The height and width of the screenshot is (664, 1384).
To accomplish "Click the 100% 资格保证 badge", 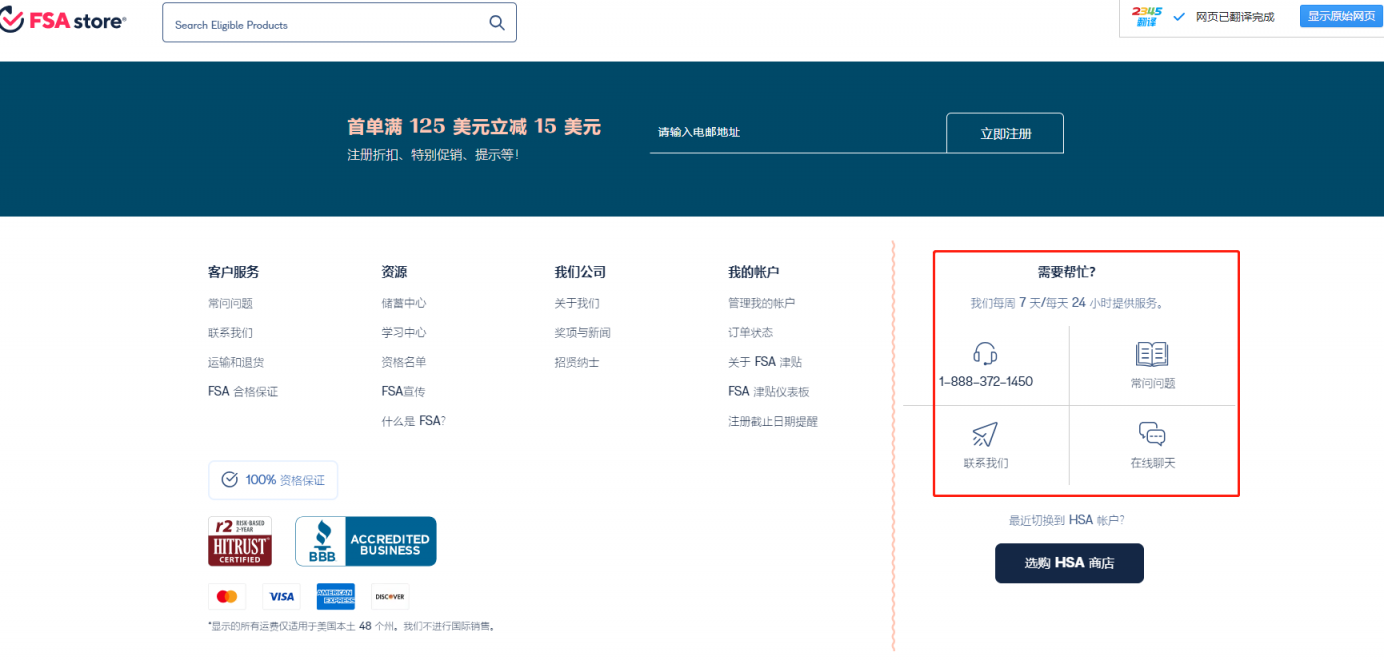I will (272, 480).
